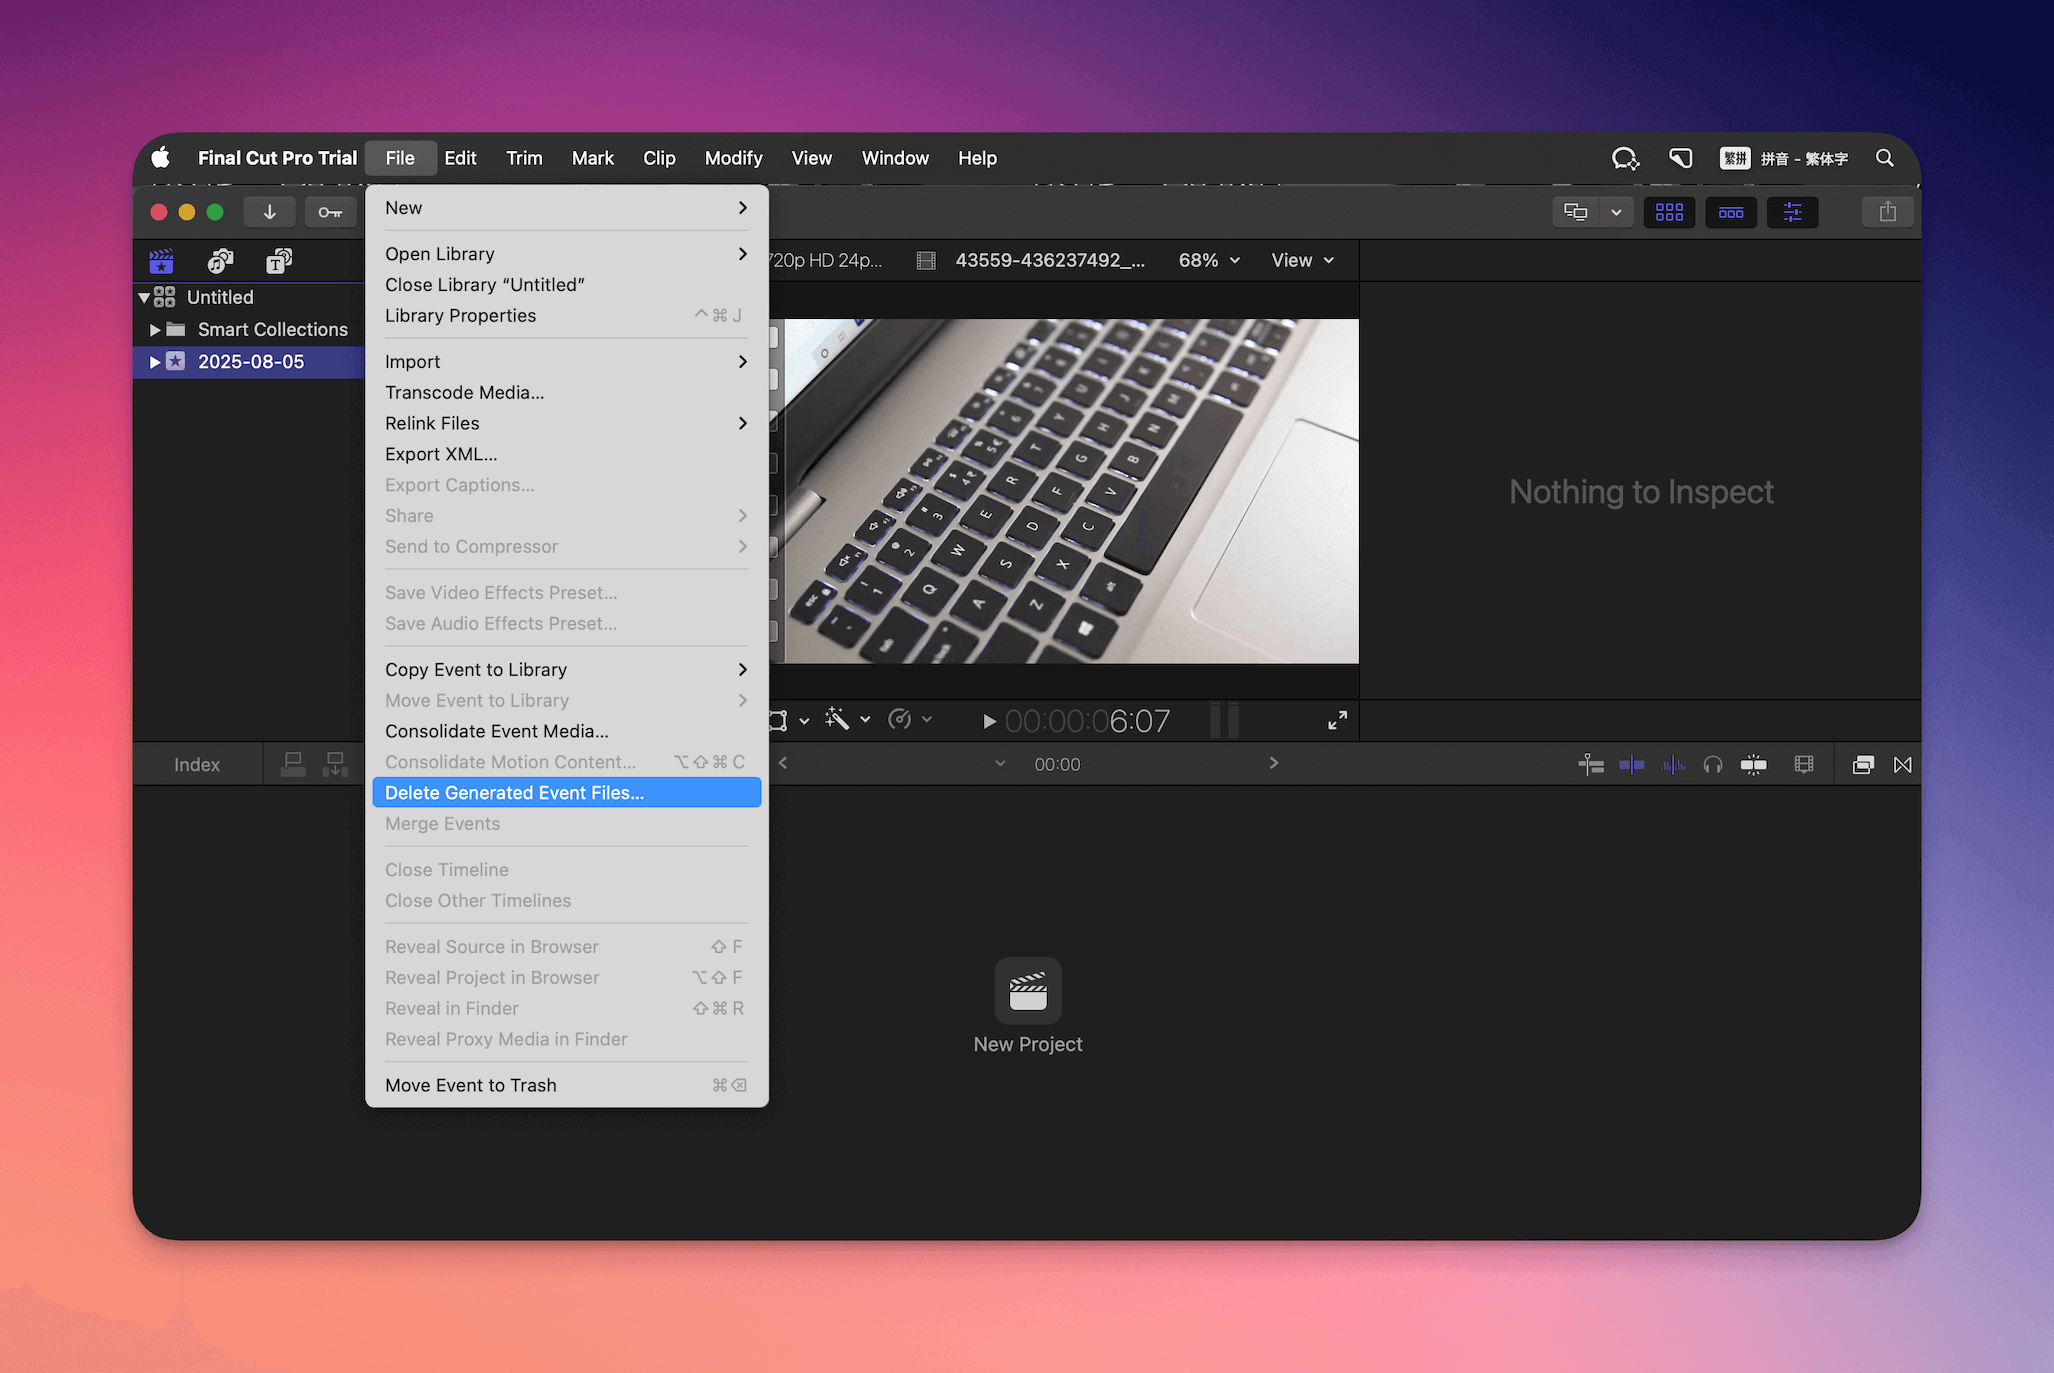
Task: Click the viewer timecode display
Action: [x=1087, y=721]
